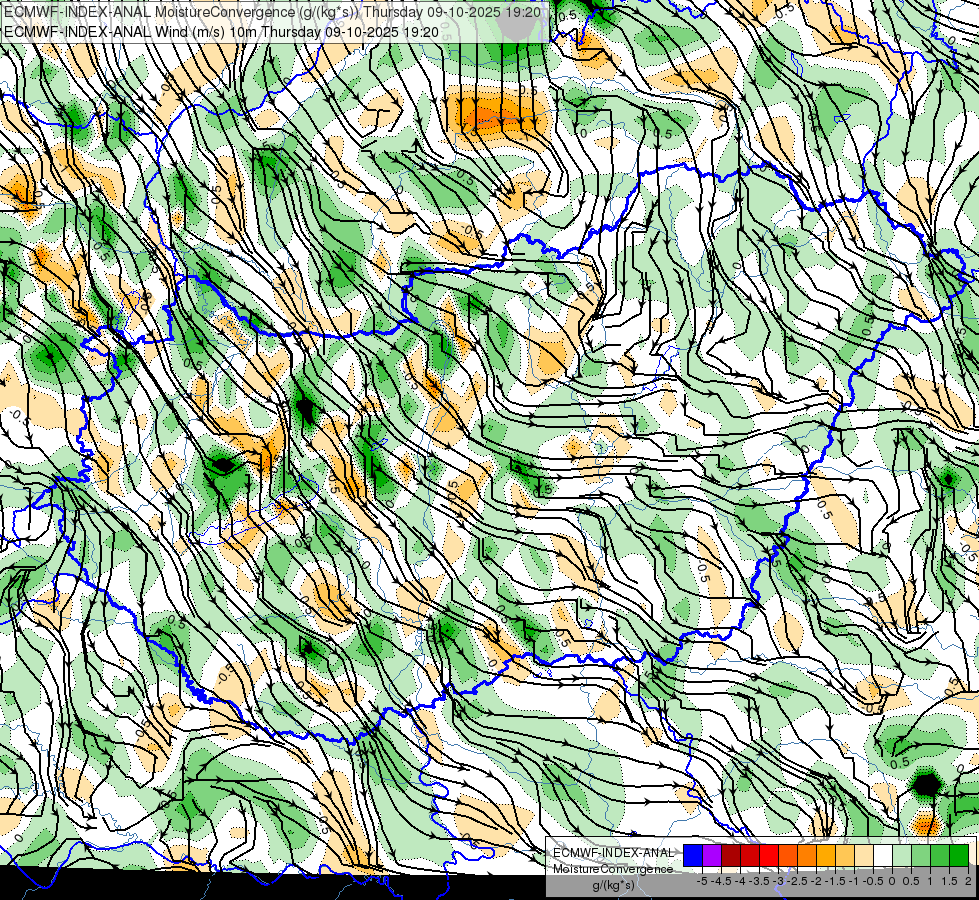Screen dimensions: 979x900
Task: Choose the light orange swatch between -1 and -0.5
Action: [845, 855]
